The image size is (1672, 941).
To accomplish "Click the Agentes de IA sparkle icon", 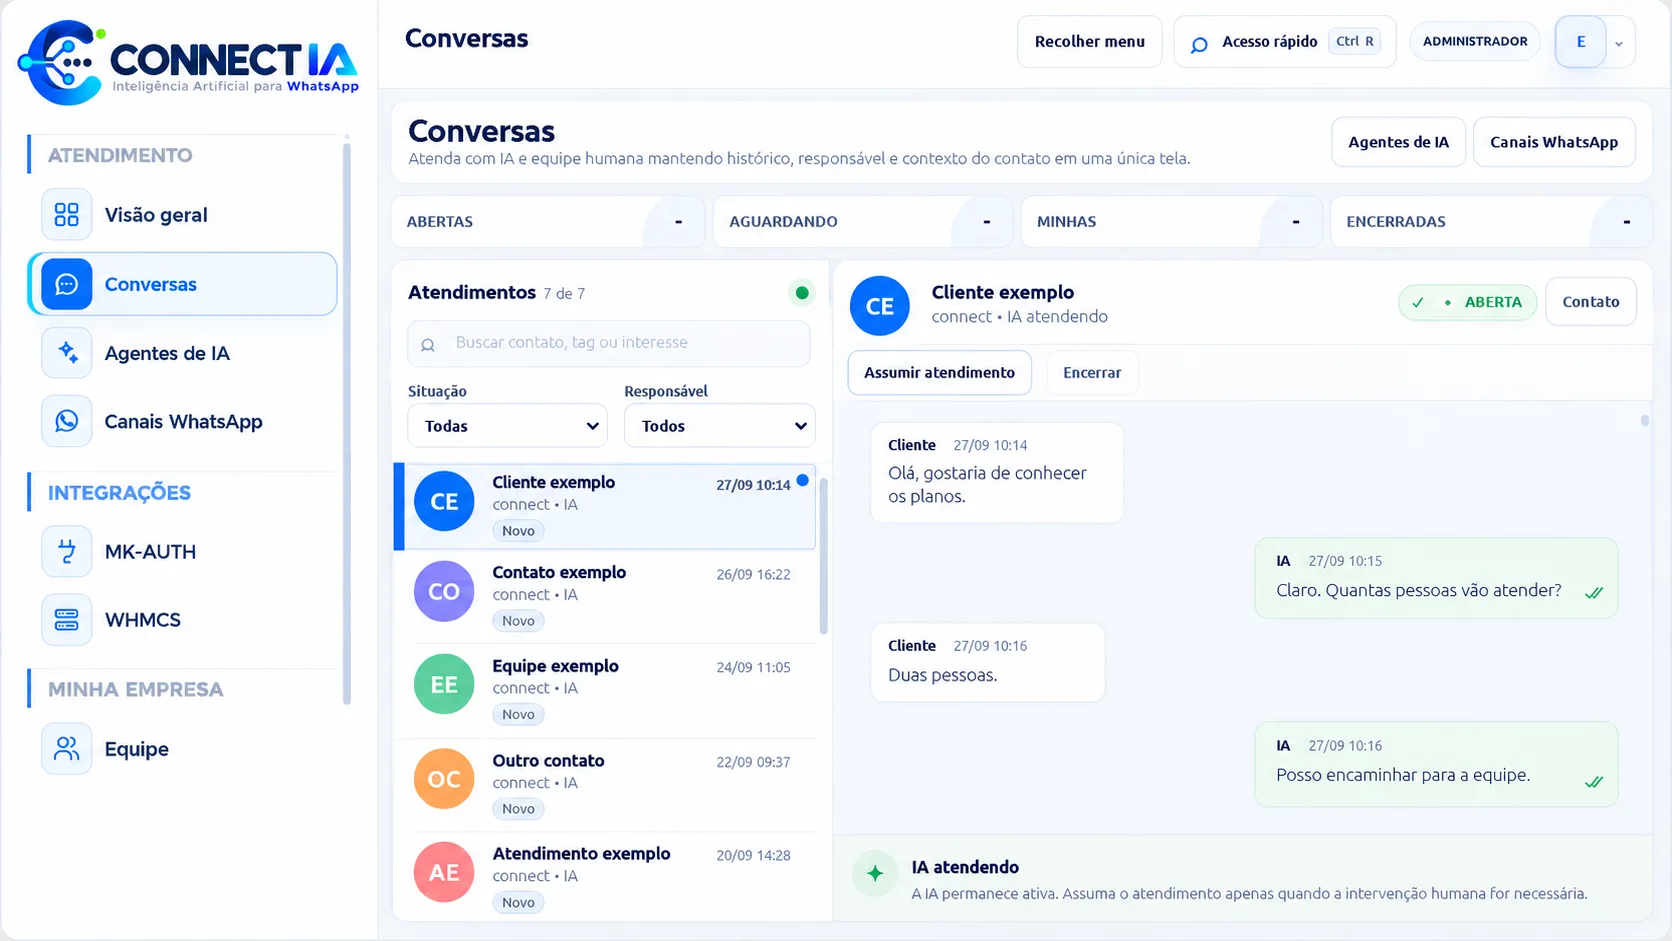I will click(x=67, y=353).
